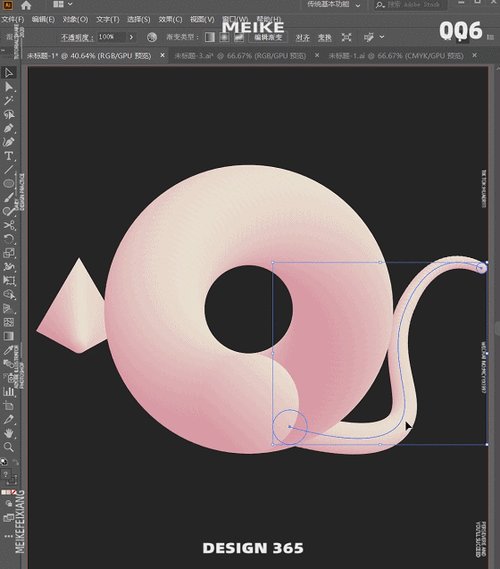Image resolution: width=500 pixels, height=569 pixels.
Task: Toggle radial gradient type button
Action: [224, 37]
